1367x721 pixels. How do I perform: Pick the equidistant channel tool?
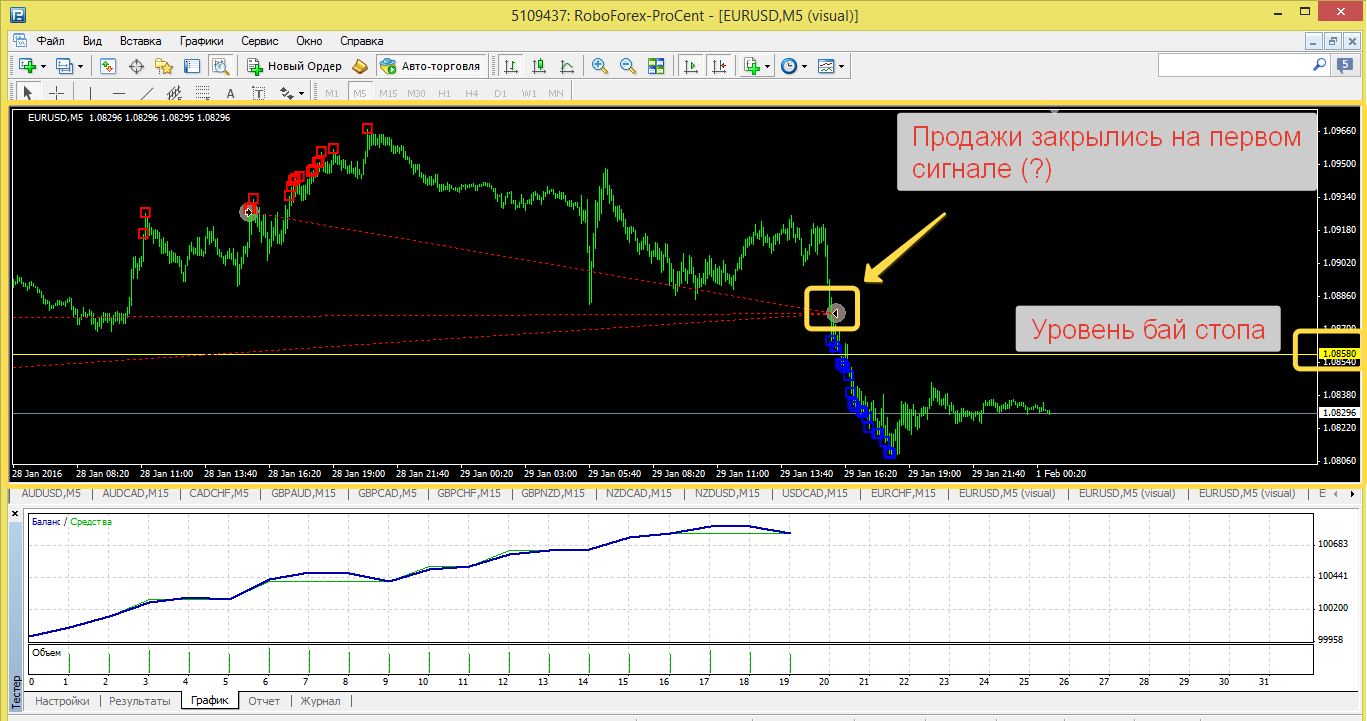coord(174,93)
